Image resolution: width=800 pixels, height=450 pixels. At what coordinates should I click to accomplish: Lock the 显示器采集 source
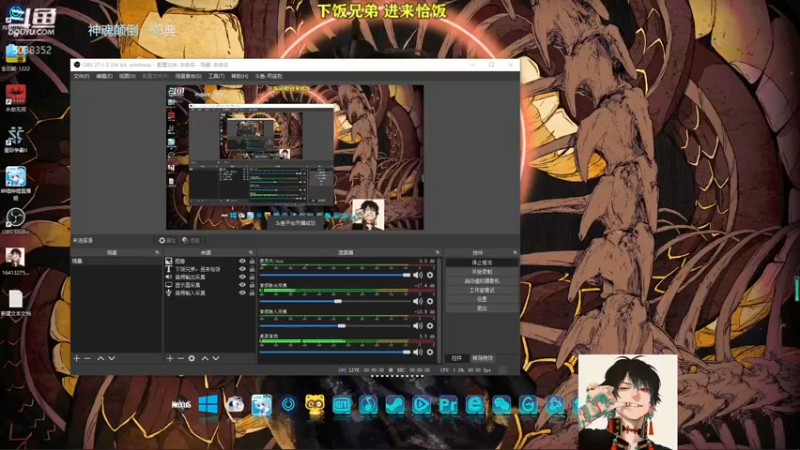[252, 285]
